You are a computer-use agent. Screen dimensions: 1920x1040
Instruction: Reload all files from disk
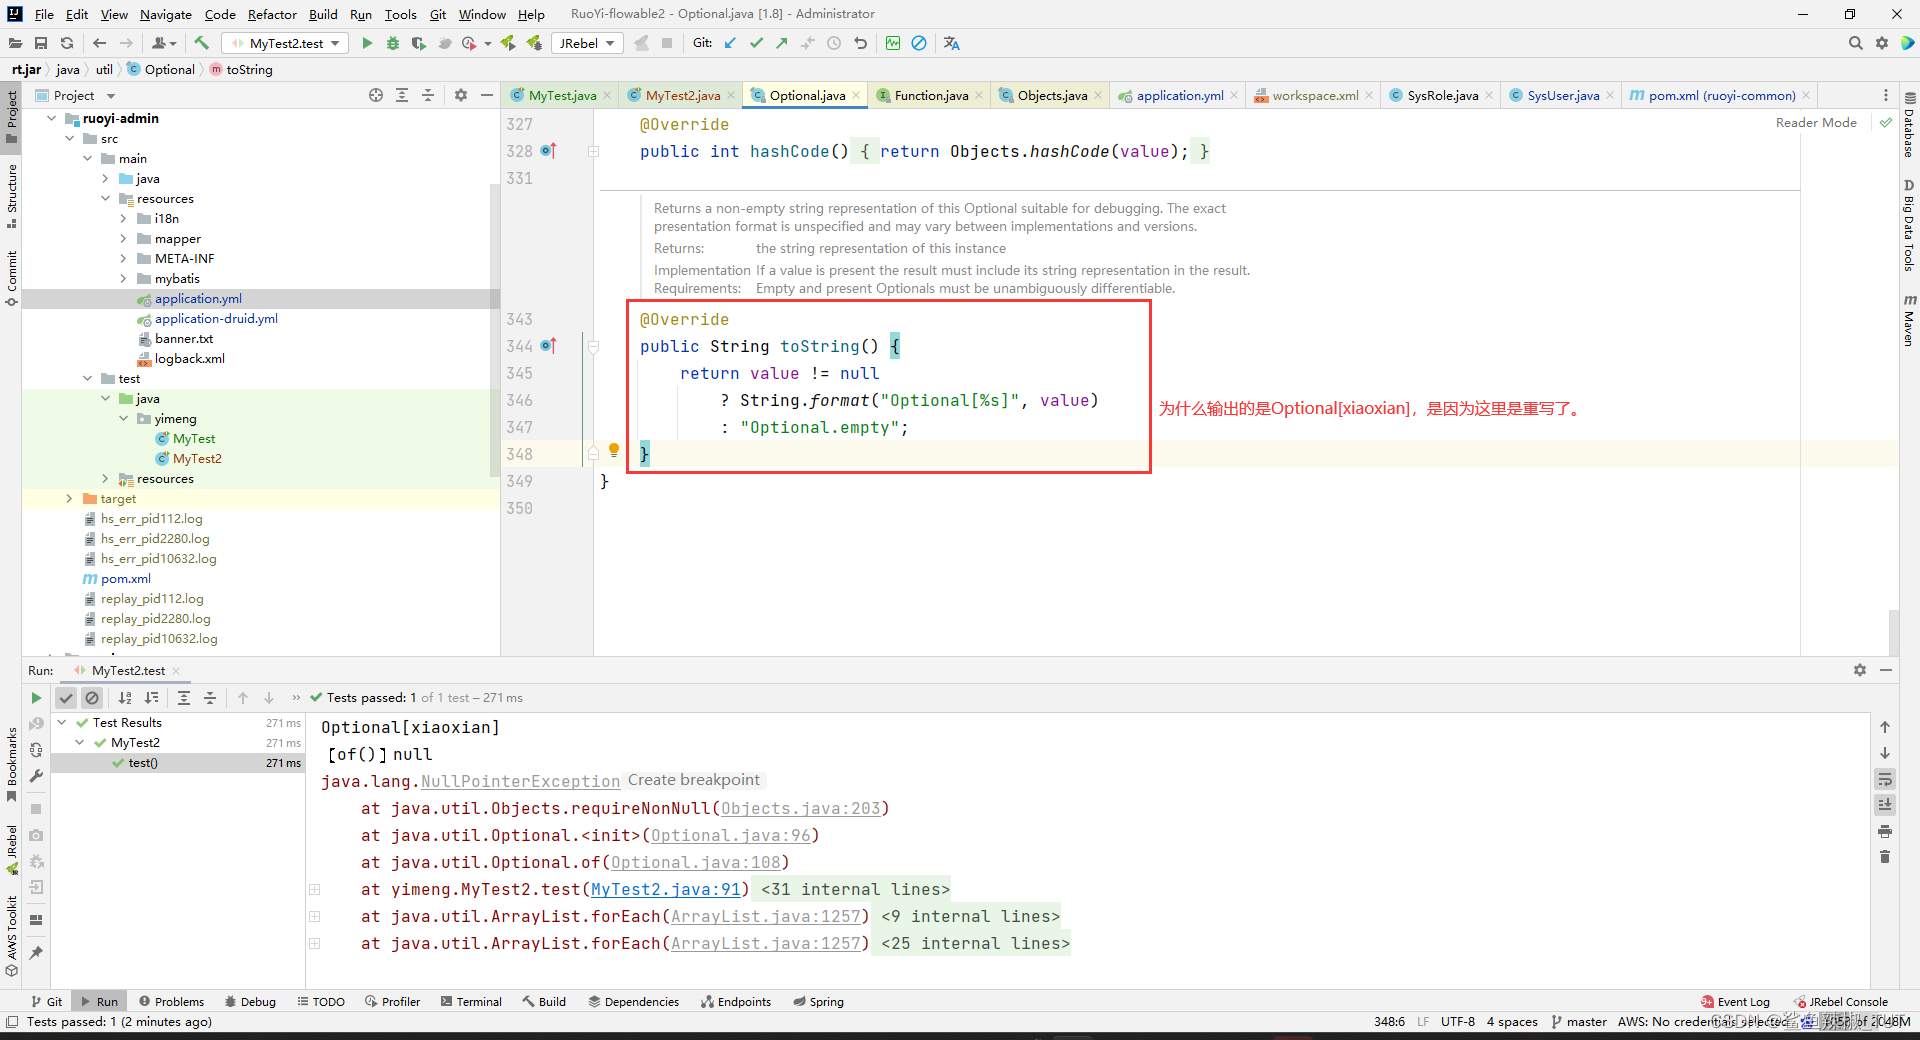(67, 43)
